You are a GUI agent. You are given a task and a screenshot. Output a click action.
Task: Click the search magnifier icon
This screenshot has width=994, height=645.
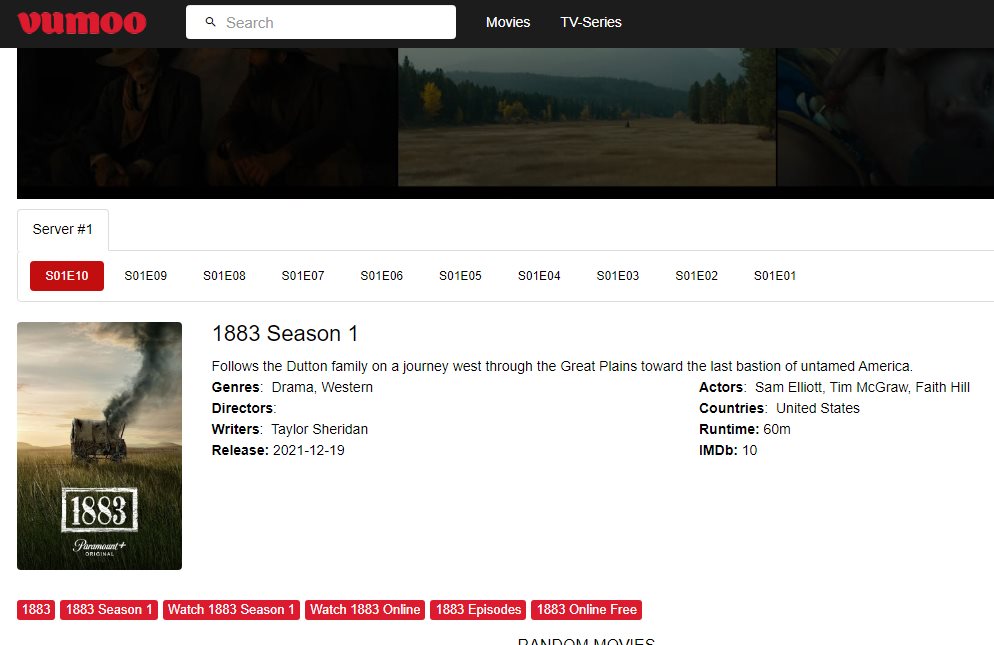click(x=210, y=22)
